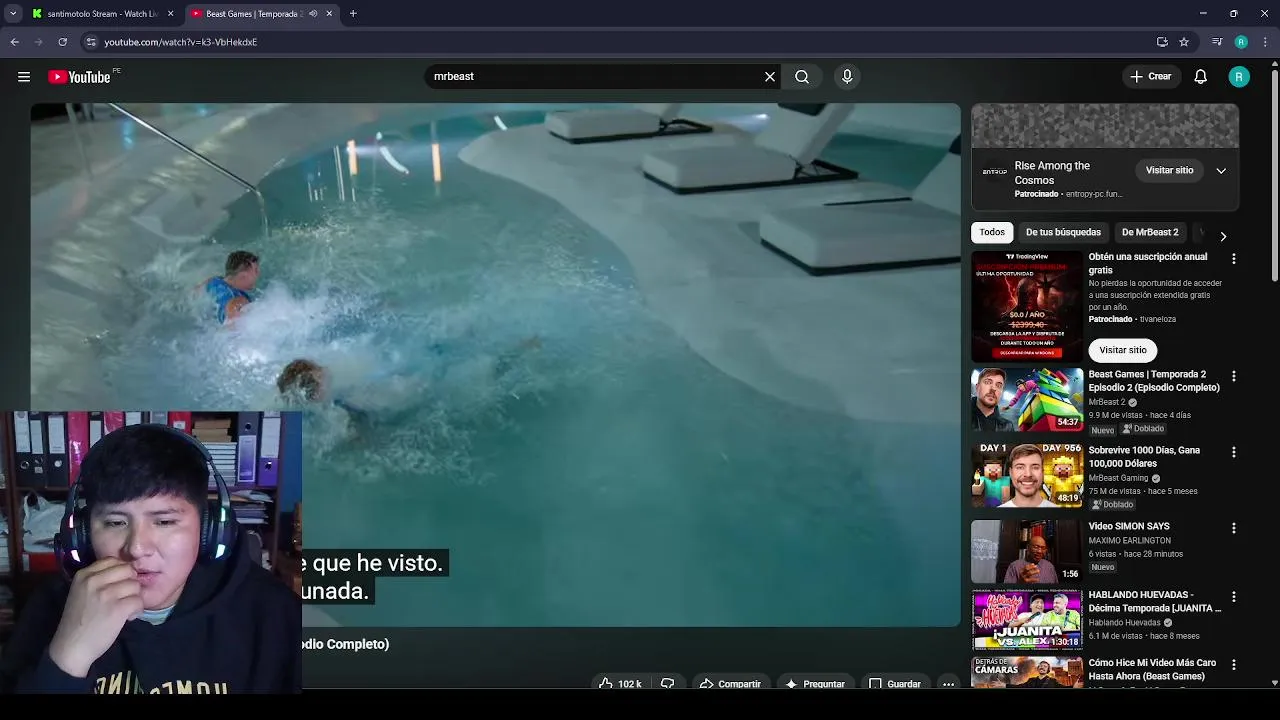Open the Chrome profile avatar

point(1241,42)
